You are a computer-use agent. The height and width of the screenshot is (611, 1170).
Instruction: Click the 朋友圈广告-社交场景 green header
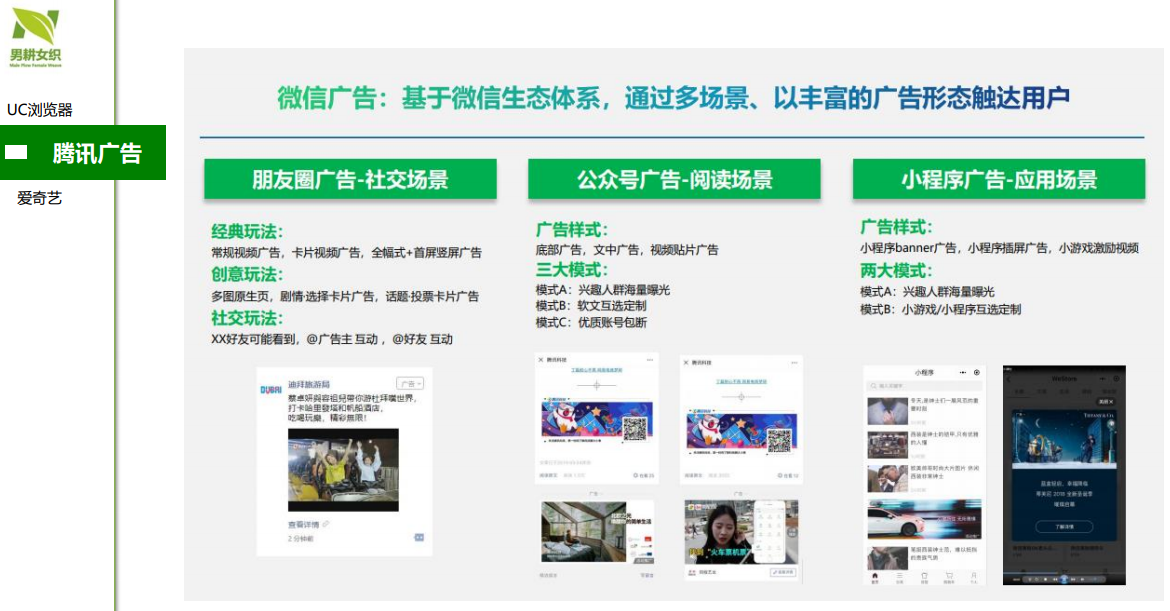tap(351, 179)
